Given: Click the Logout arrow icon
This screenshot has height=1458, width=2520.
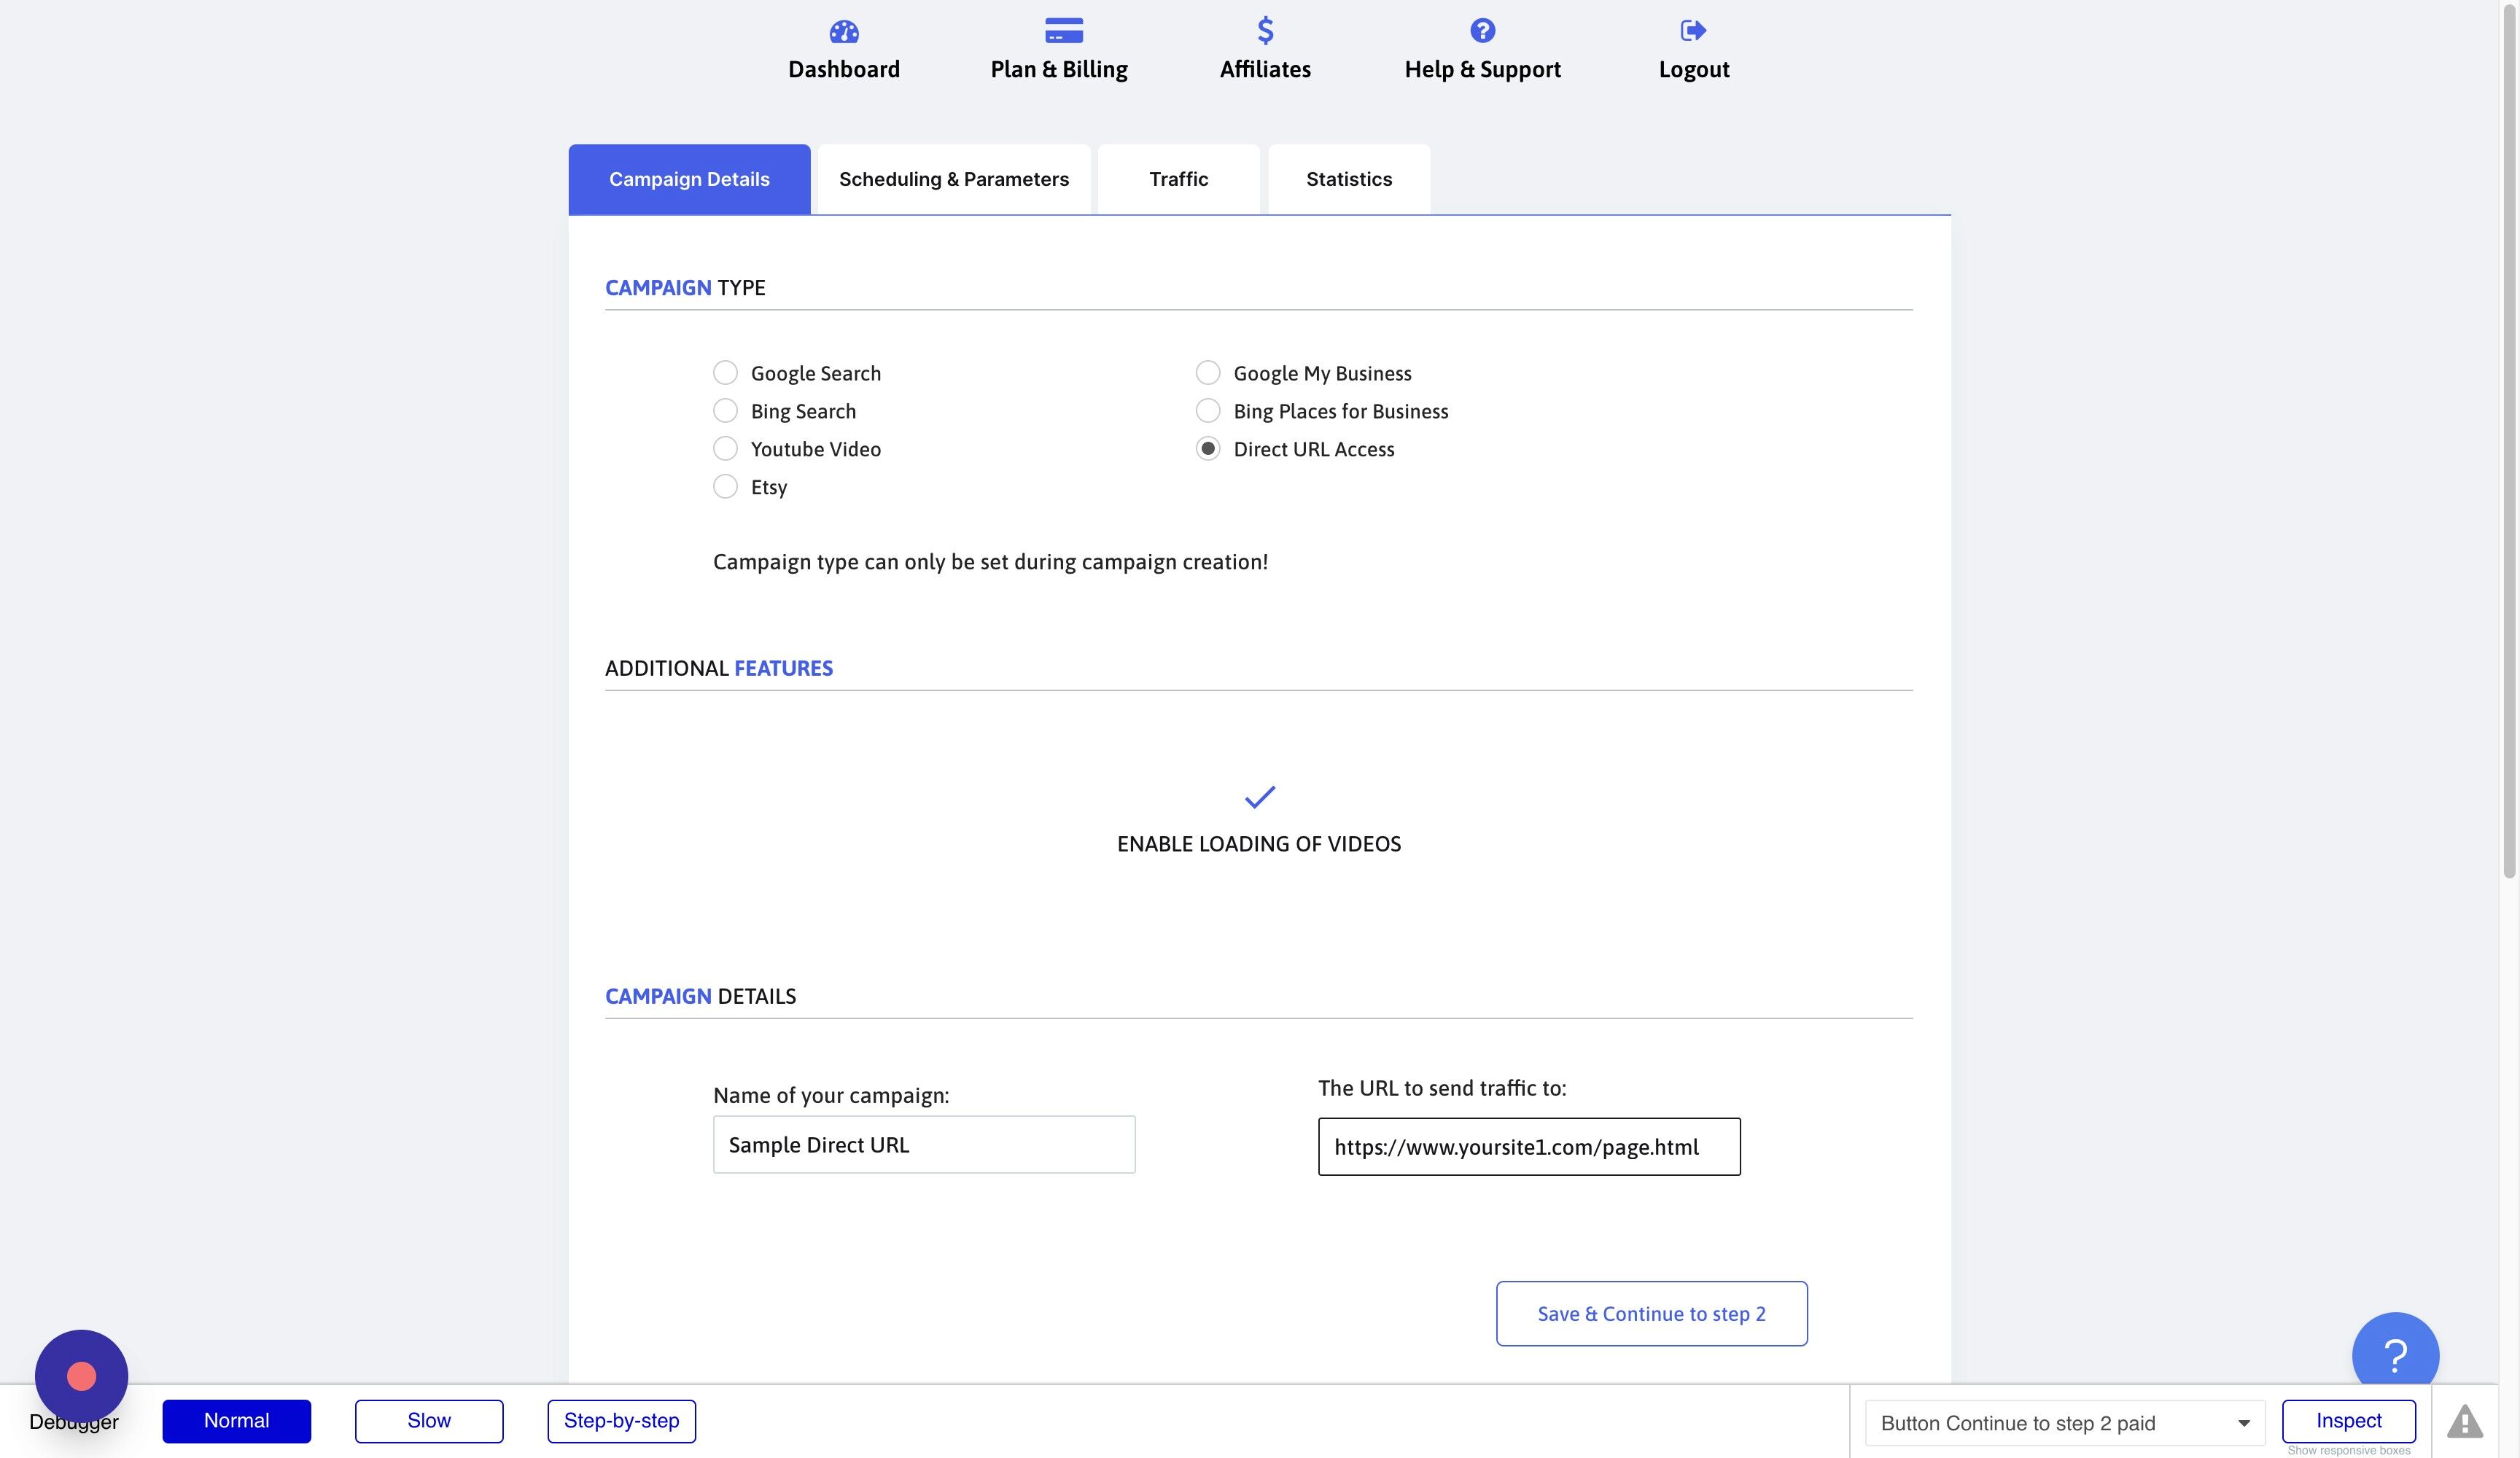Looking at the screenshot, I should (1693, 31).
